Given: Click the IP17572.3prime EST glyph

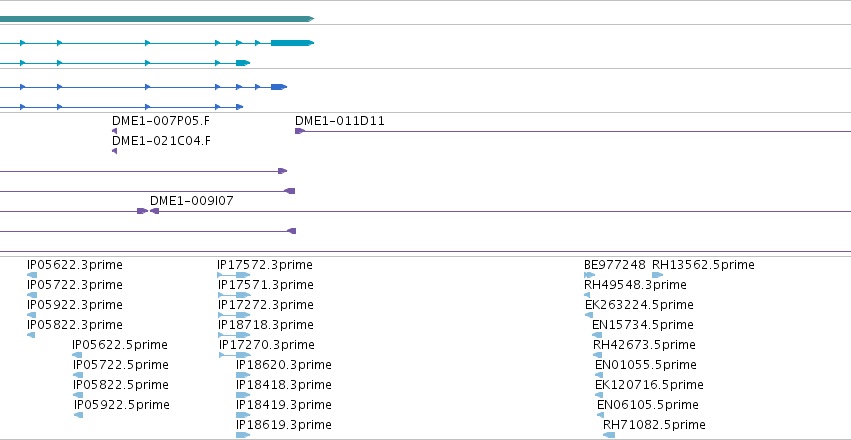Looking at the screenshot, I should tap(233, 275).
